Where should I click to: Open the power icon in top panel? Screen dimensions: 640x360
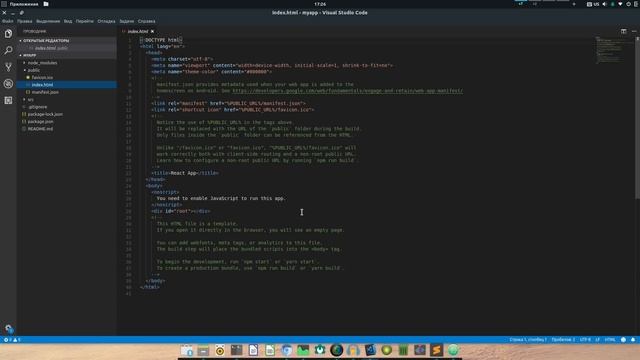pos(629,4)
